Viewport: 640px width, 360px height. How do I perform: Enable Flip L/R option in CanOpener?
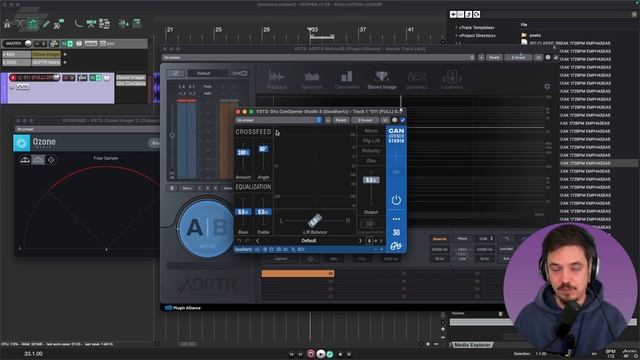pos(371,140)
